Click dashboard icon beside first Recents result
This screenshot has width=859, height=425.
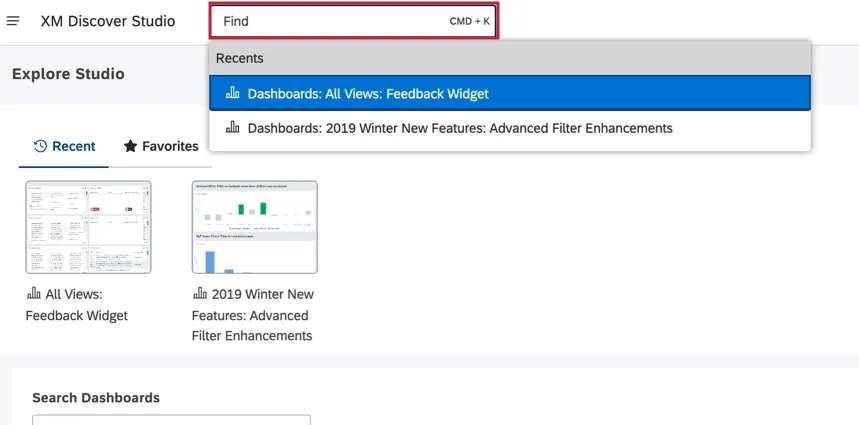click(x=233, y=94)
